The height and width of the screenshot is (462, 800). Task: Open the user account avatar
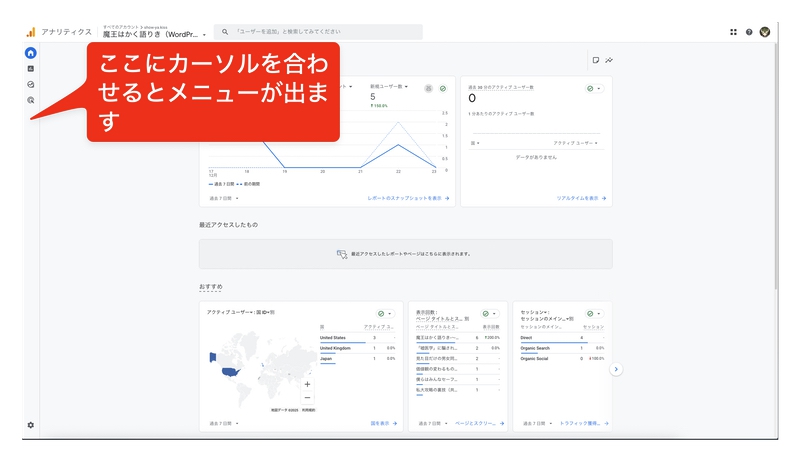pos(765,32)
